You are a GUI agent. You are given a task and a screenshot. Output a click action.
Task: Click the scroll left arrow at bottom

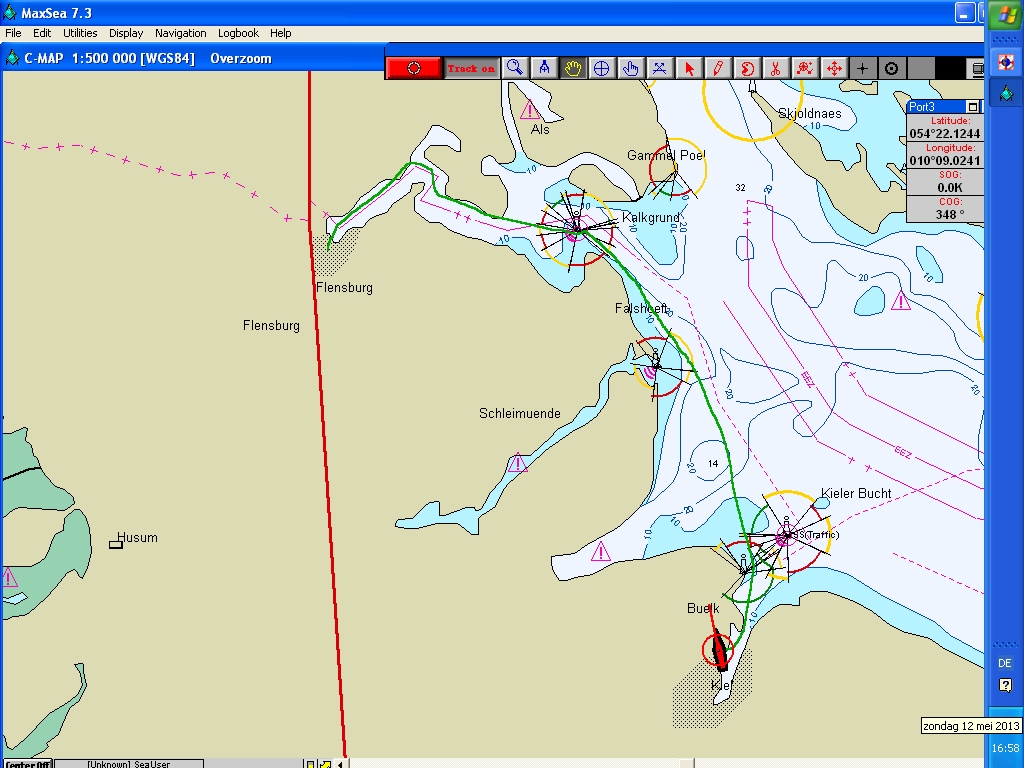point(340,764)
